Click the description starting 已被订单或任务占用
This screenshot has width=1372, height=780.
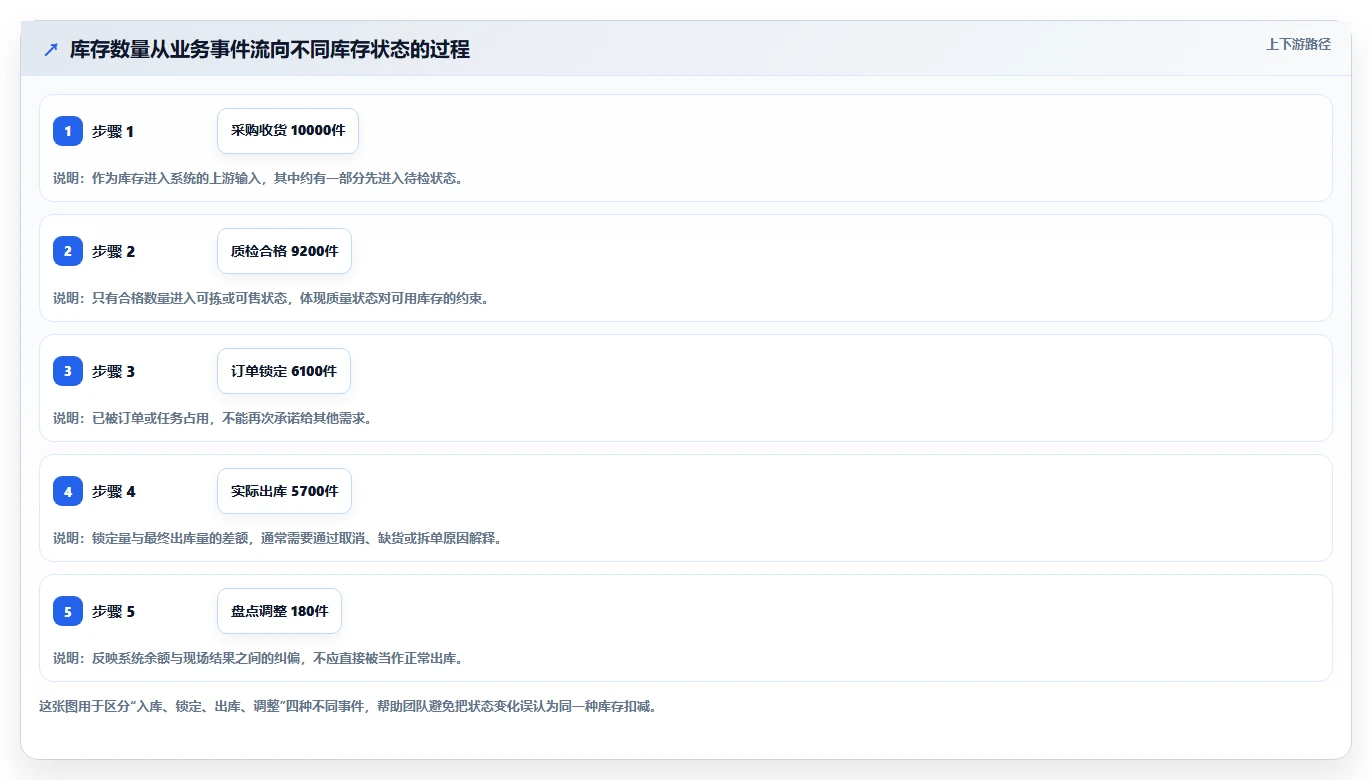point(212,418)
